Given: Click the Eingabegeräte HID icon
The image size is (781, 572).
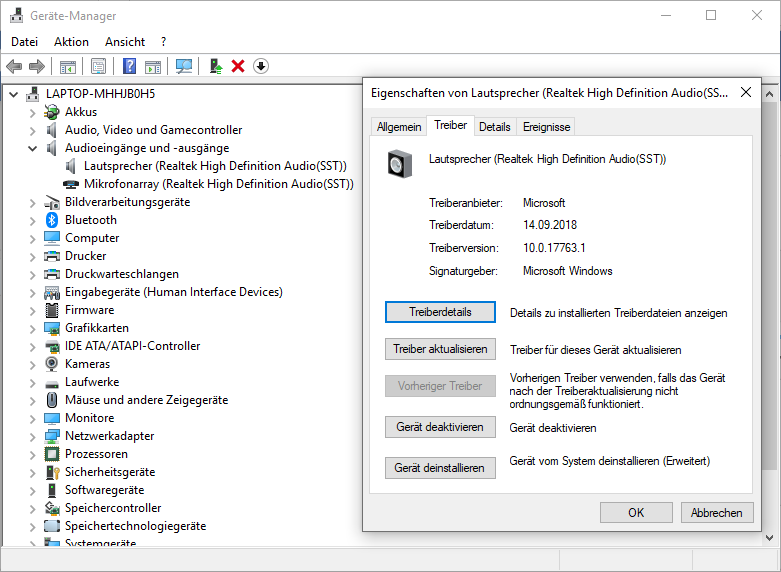Looking at the screenshot, I should click(52, 292).
